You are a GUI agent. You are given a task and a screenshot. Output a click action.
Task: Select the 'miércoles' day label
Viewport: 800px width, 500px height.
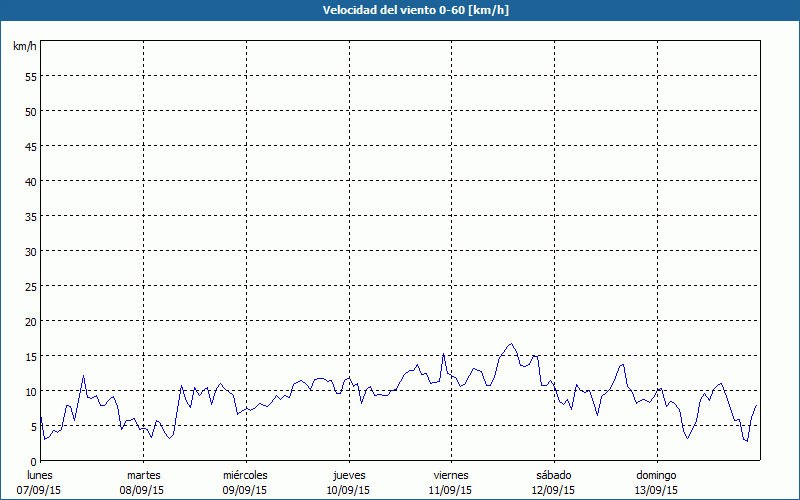[245, 475]
